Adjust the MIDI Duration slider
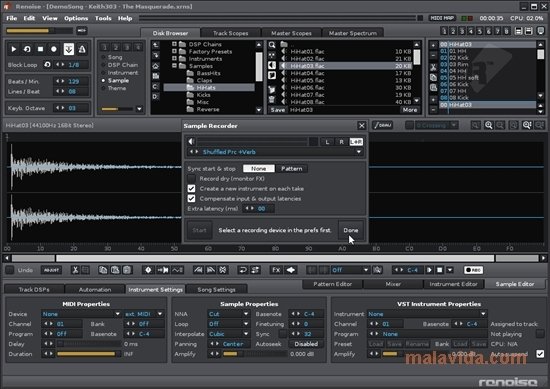 pos(89,354)
